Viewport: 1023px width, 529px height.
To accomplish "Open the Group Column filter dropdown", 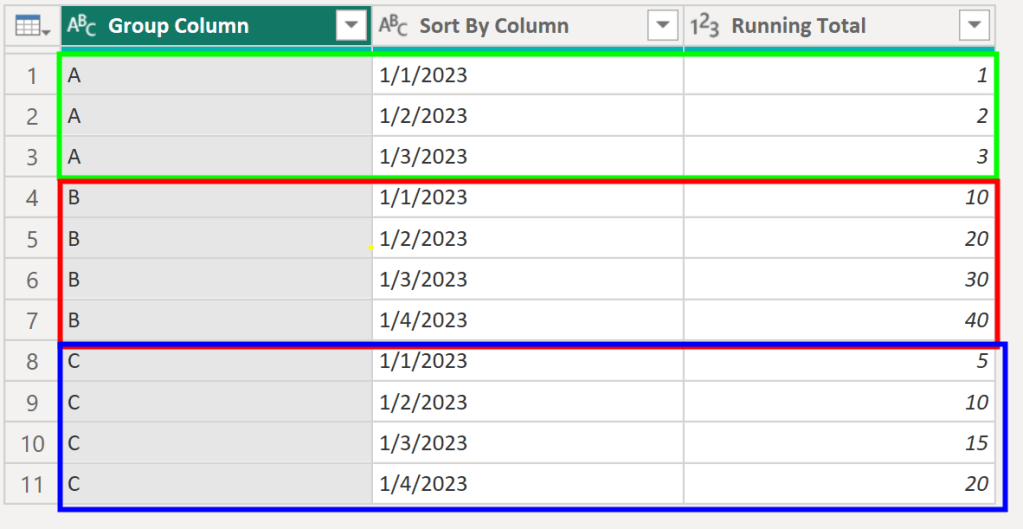I will point(351,26).
